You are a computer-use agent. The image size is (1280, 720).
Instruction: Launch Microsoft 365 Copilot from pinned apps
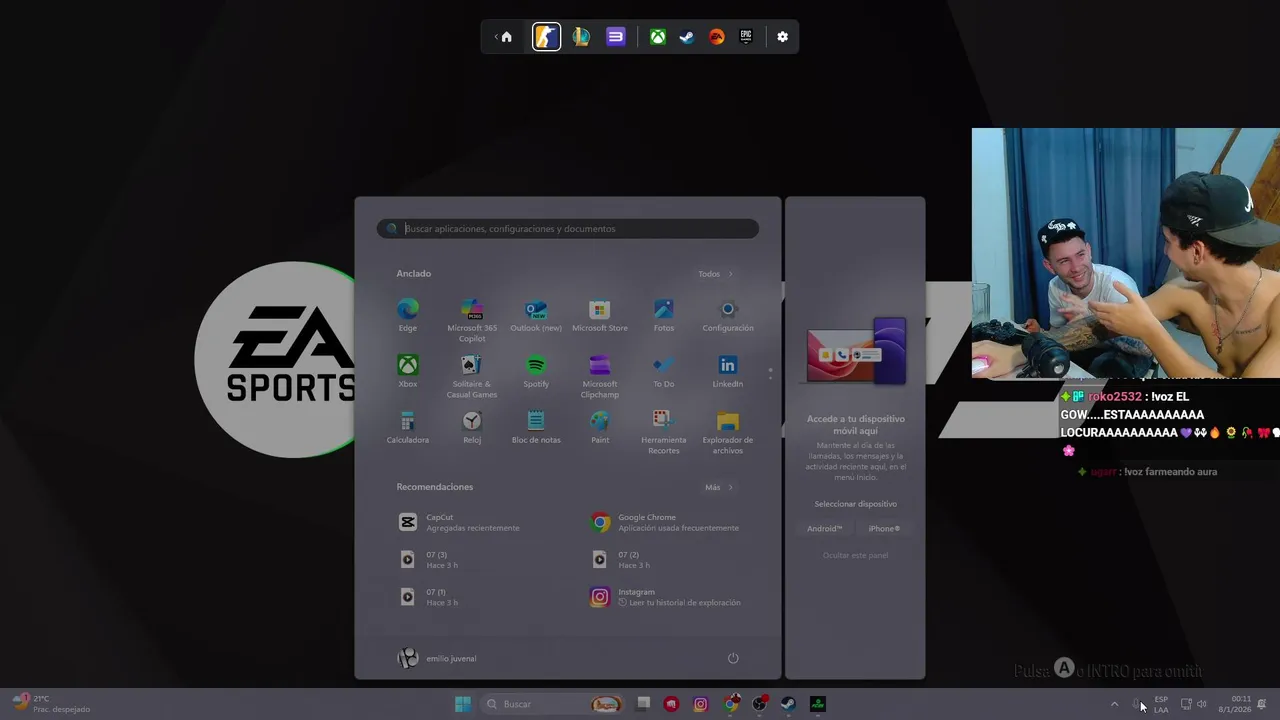[x=472, y=320]
